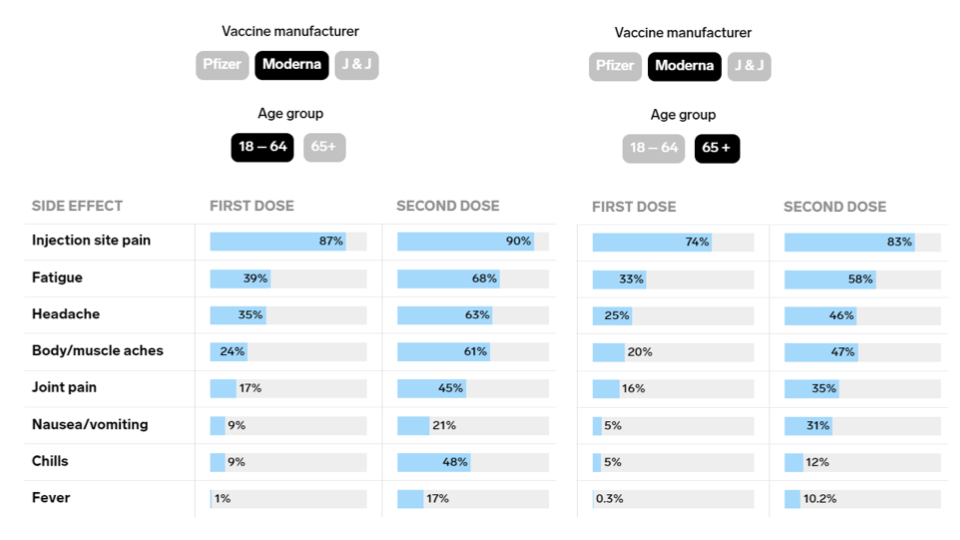Viewport: 960px width, 540px height.
Task: Click the 10.2% fever second dose bar
Action: pos(793,498)
